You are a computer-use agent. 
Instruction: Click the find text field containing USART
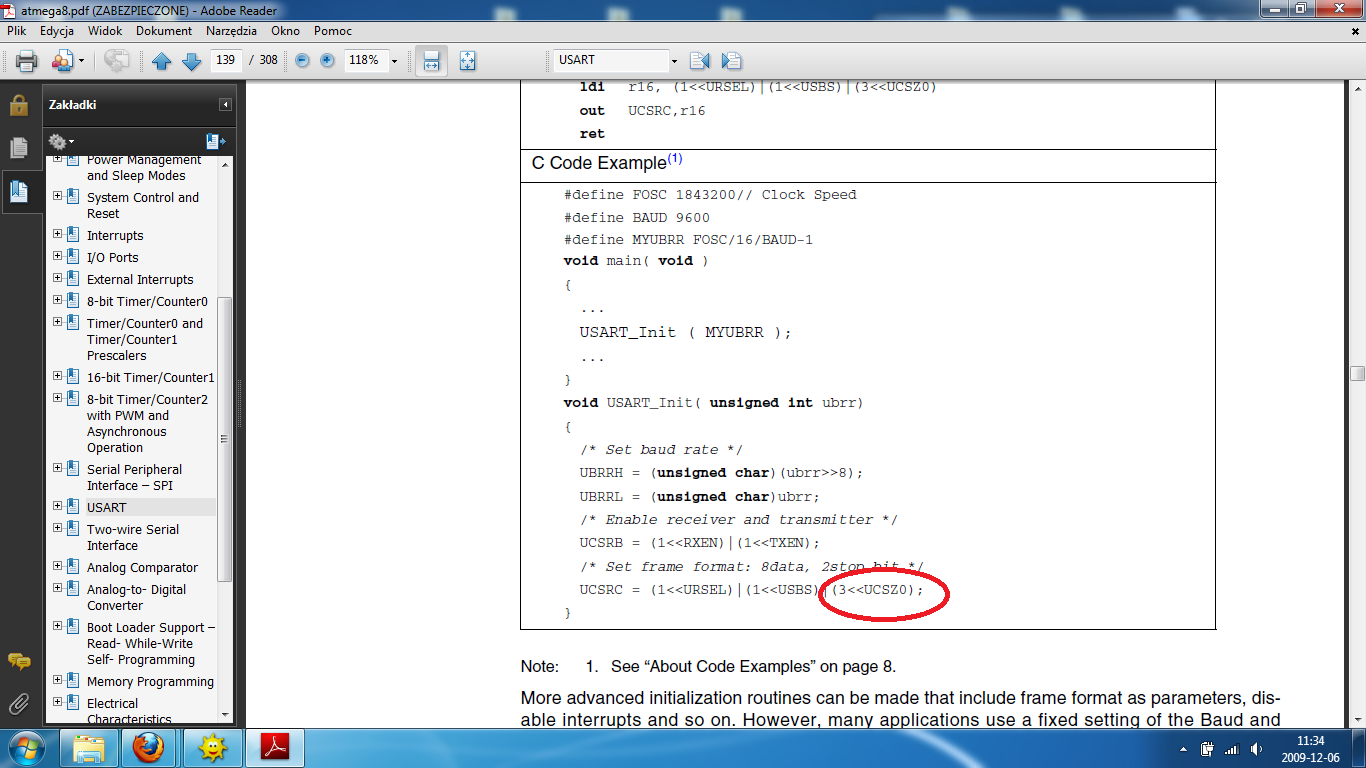tap(611, 60)
